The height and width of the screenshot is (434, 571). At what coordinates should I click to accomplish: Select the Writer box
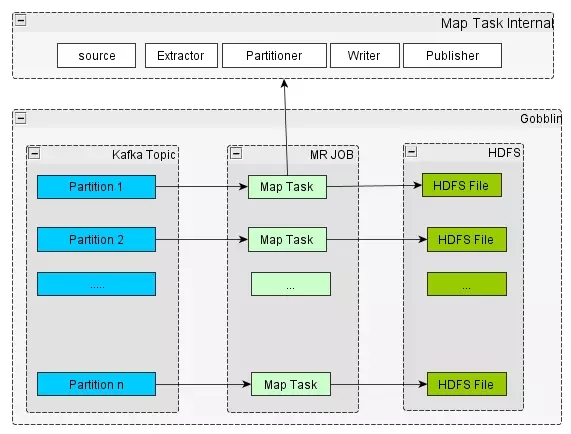pos(365,56)
